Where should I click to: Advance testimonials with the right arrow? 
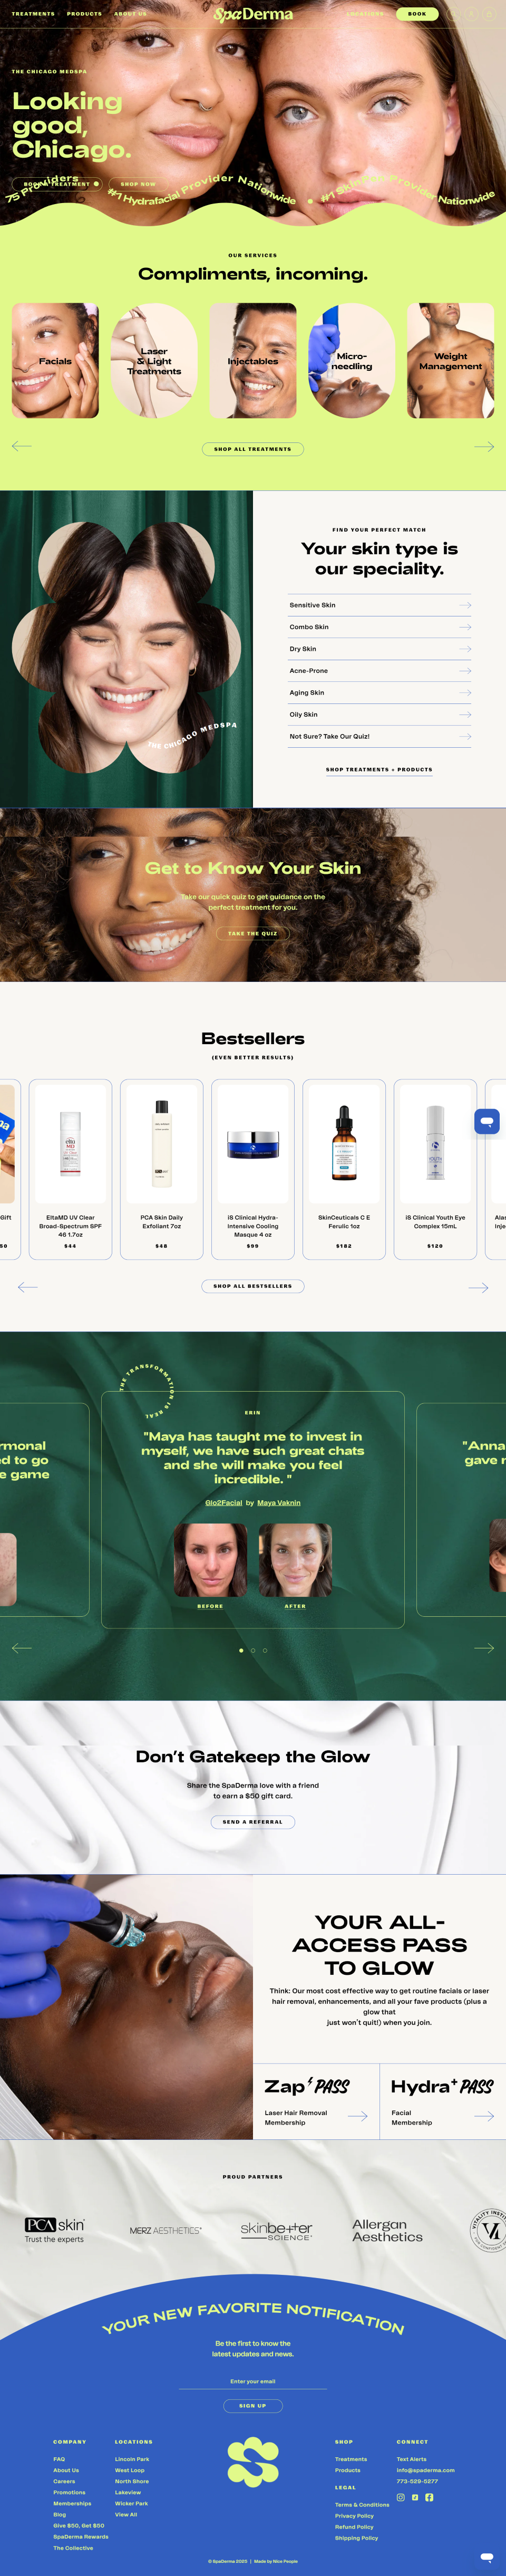tap(484, 1647)
